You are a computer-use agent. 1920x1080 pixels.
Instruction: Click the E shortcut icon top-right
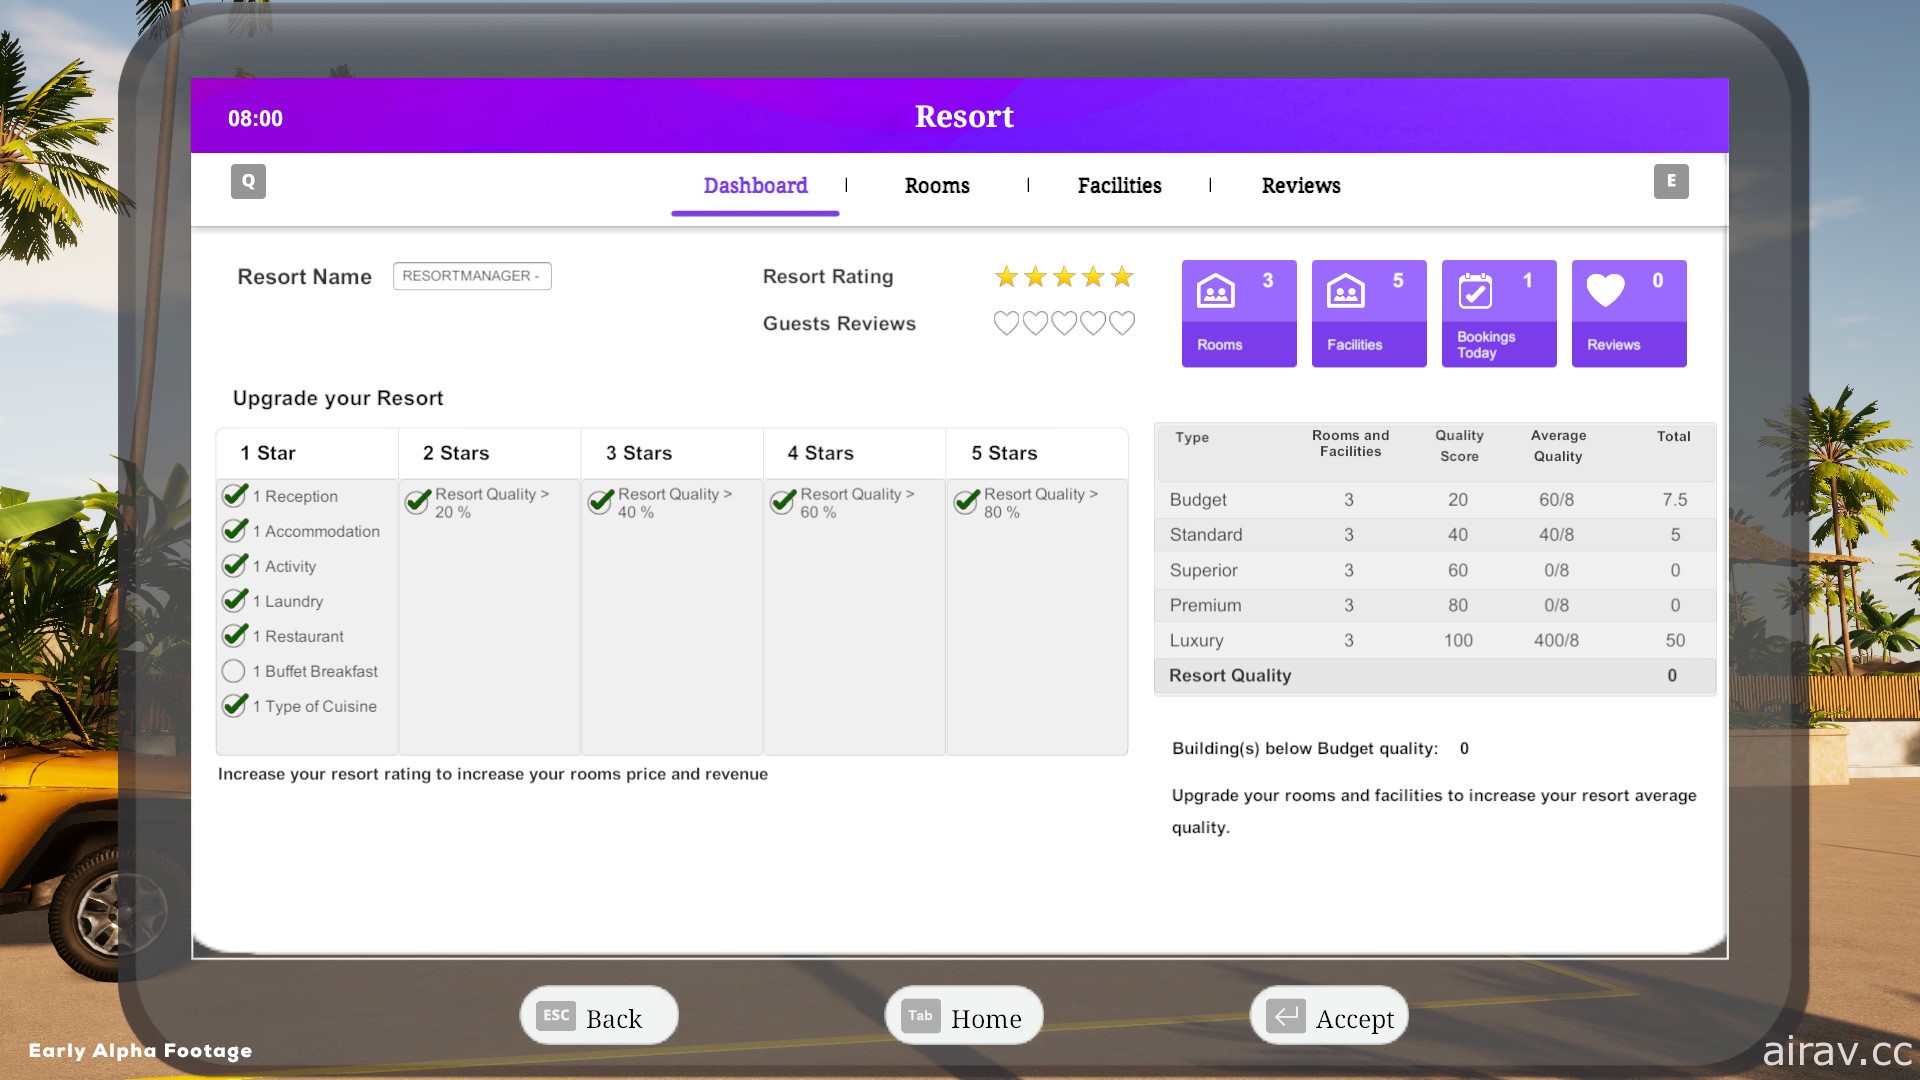coord(1671,181)
